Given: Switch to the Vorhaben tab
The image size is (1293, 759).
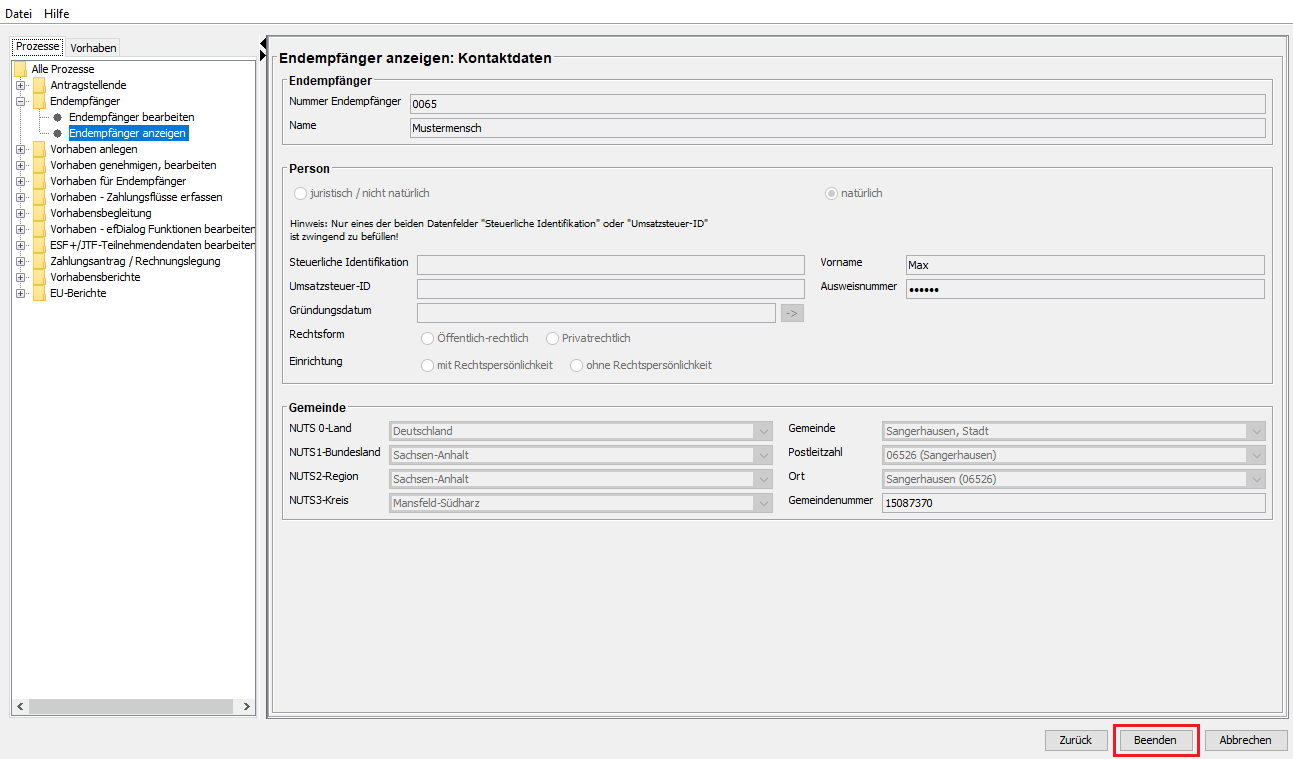Looking at the screenshot, I should (93, 47).
